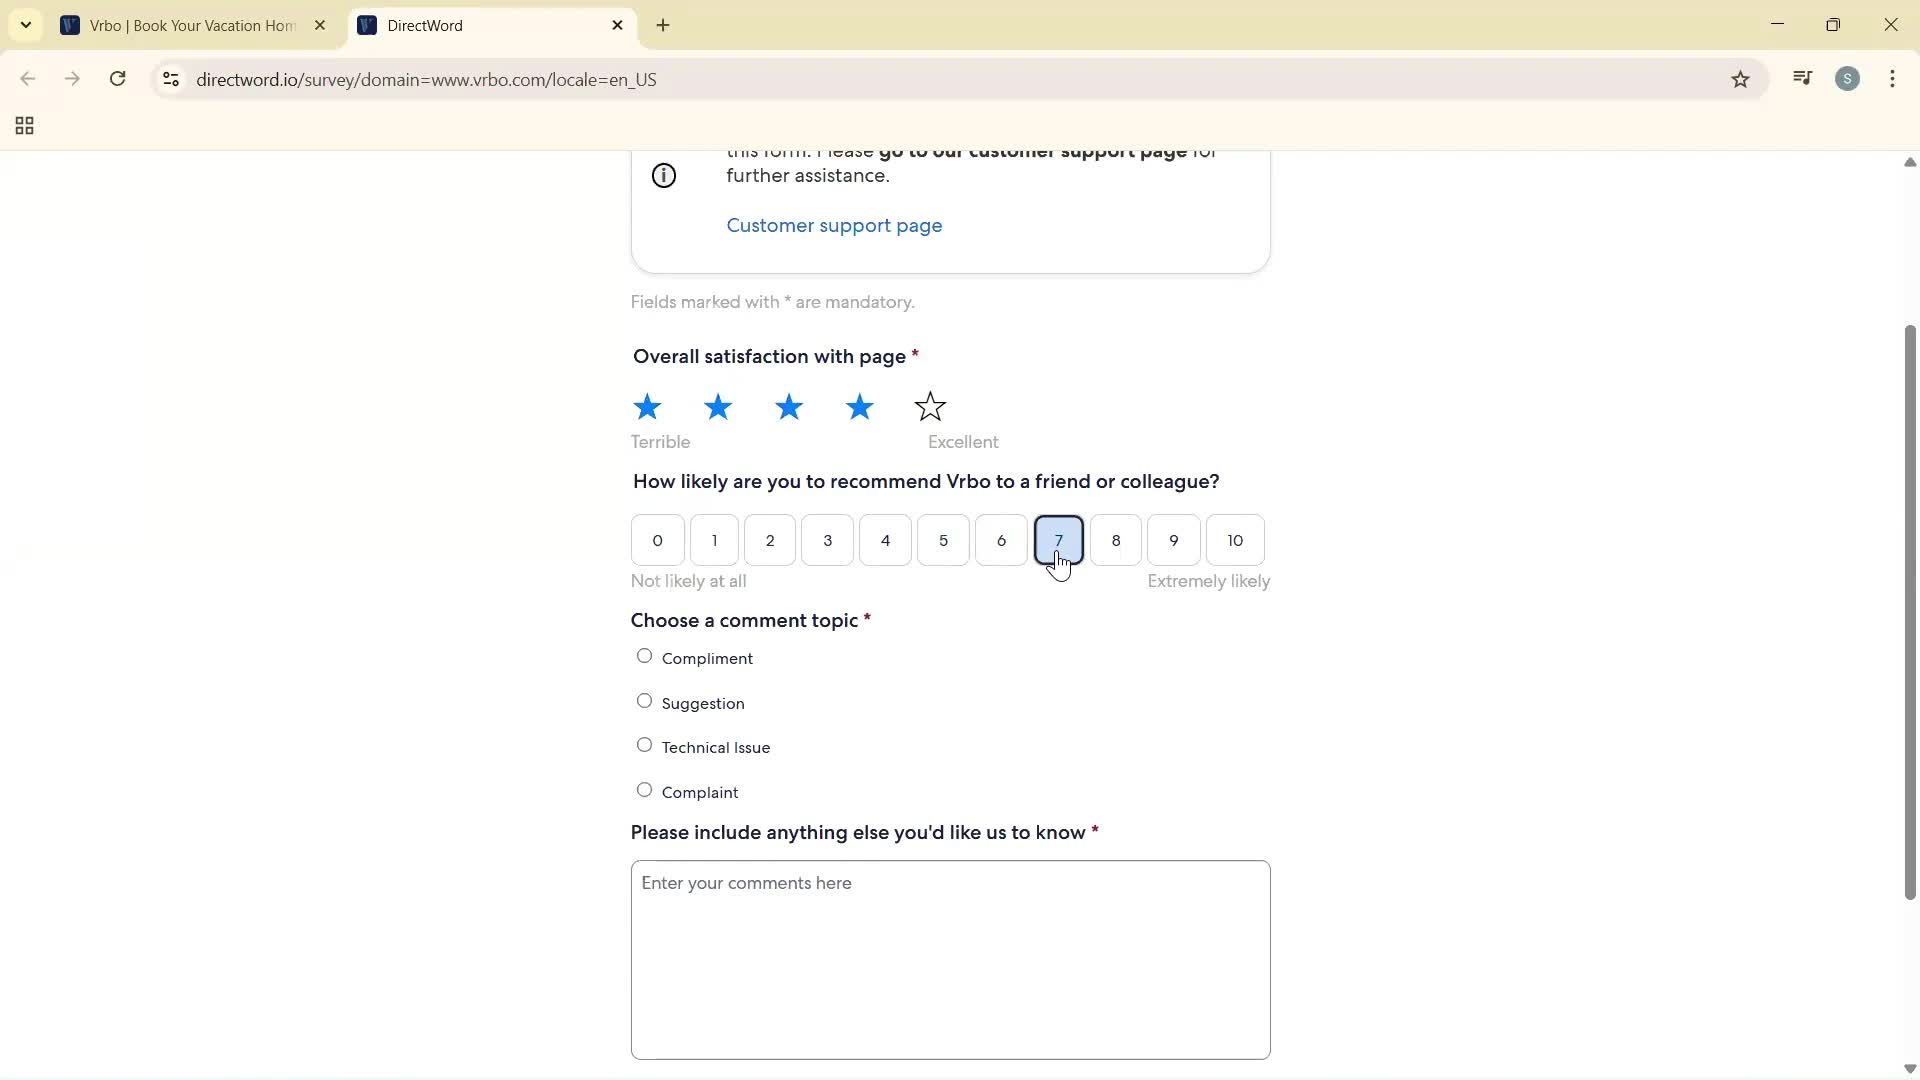Click the browser back navigation arrow
Image resolution: width=1920 pixels, height=1080 pixels.
tap(27, 79)
